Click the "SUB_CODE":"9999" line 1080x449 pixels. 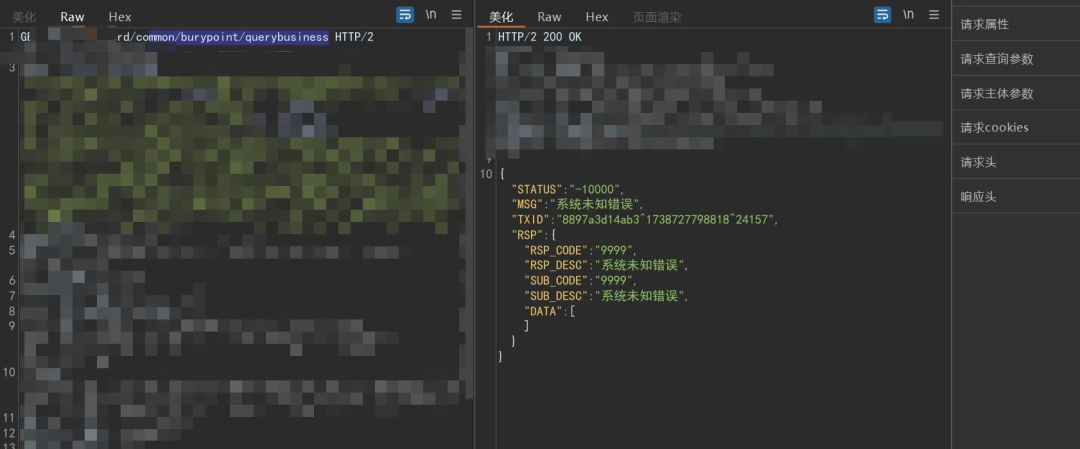click(x=581, y=280)
